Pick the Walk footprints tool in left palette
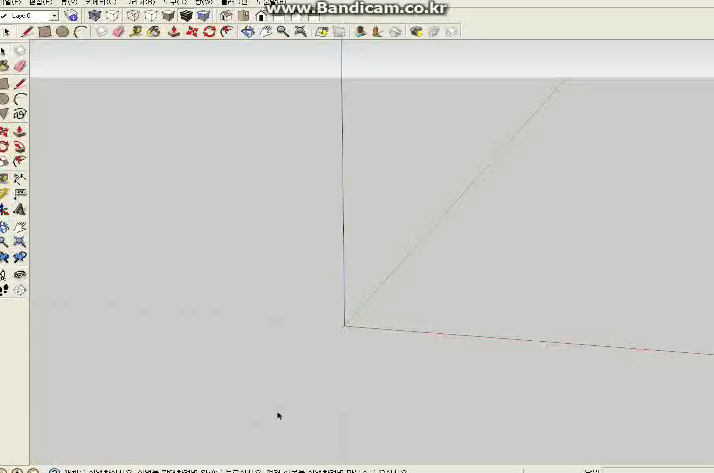 click(5, 290)
